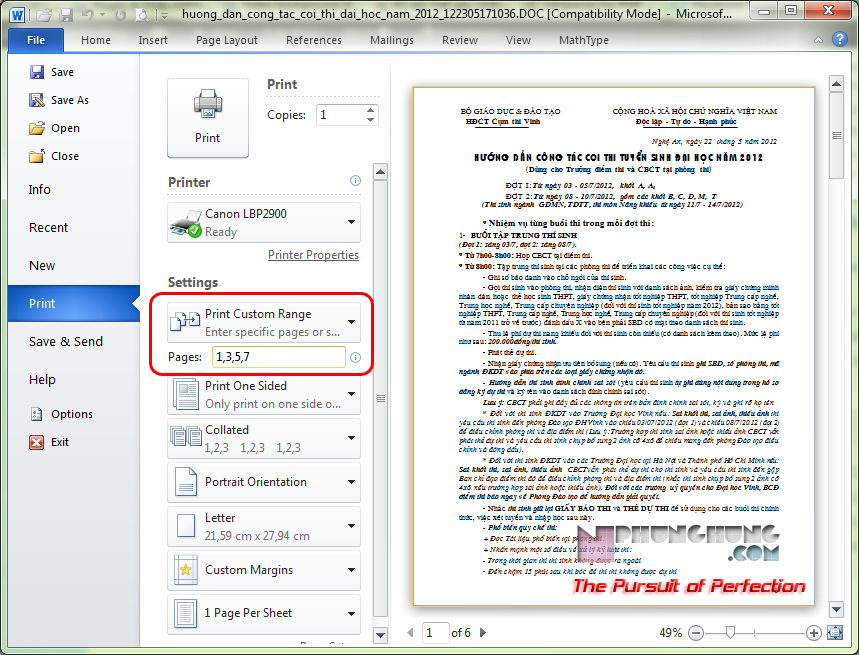Expand the Portrait Orientation dropdown

(264, 482)
